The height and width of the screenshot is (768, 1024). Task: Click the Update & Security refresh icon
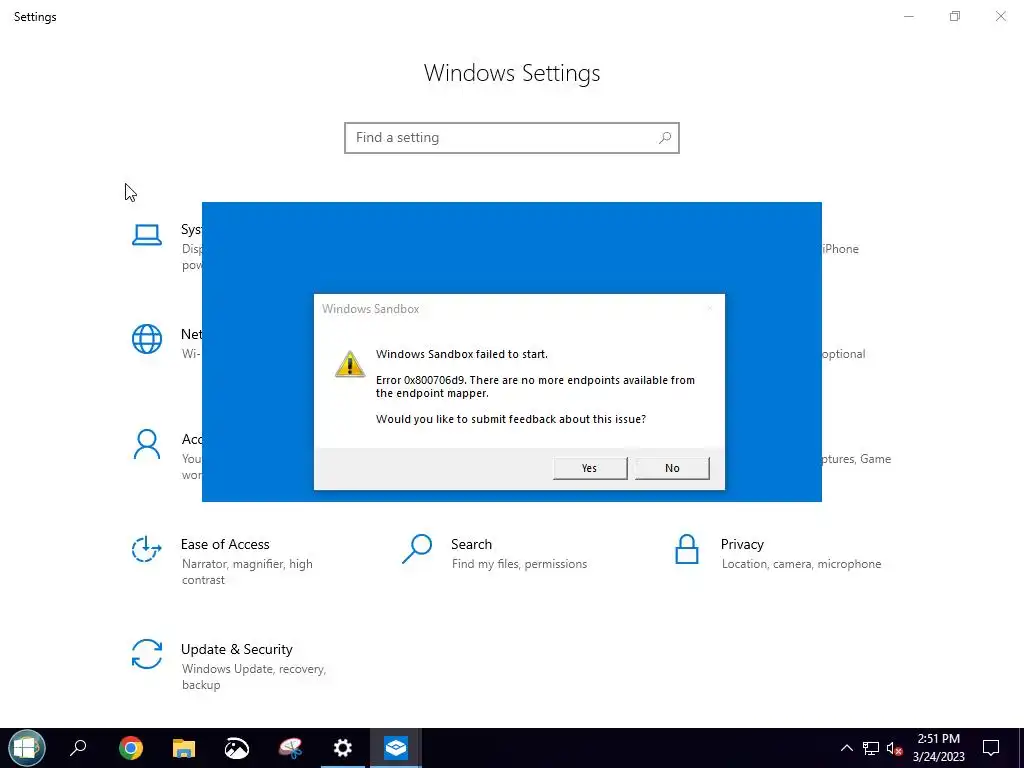[x=146, y=654]
